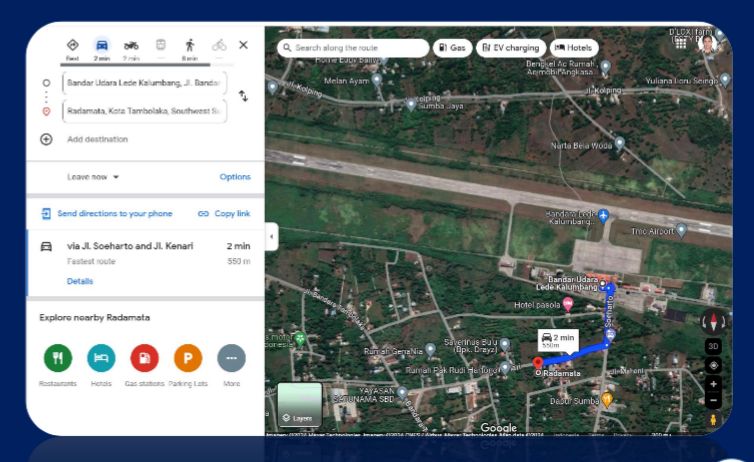This screenshot has width=754, height=462.
Task: Open the Layers map thumbnail
Action: tap(300, 404)
